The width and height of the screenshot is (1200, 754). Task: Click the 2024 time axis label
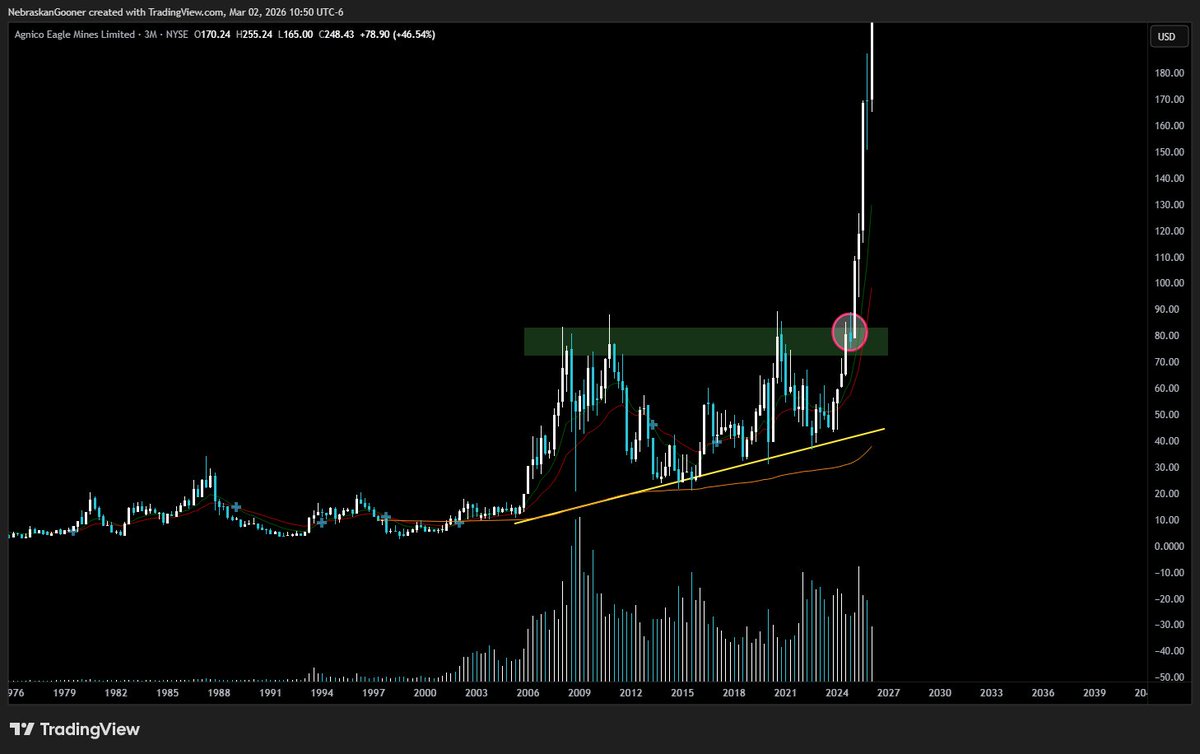click(837, 692)
